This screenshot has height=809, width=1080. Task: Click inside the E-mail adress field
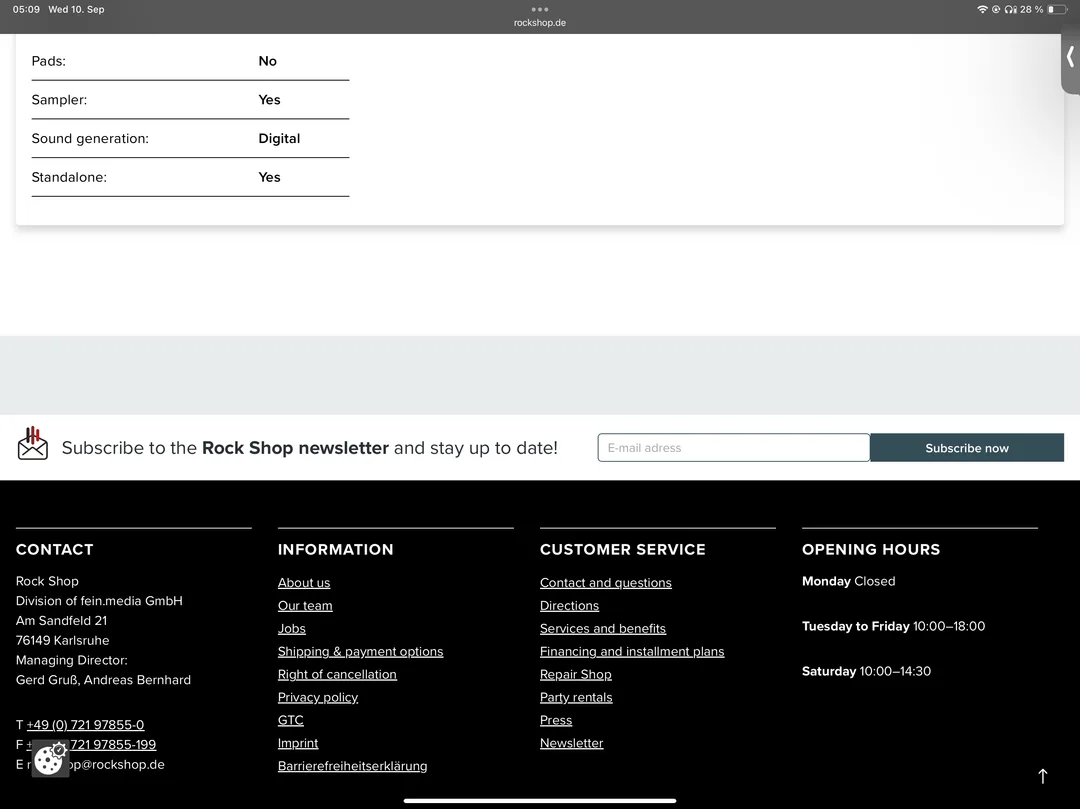[x=733, y=447]
